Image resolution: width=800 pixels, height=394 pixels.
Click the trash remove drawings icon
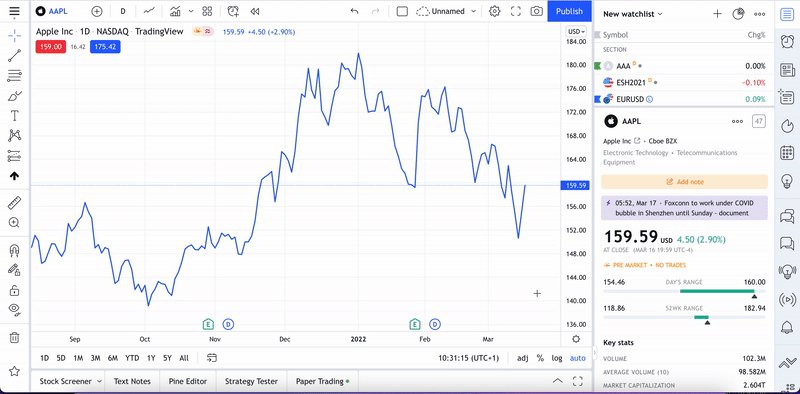coord(14,337)
